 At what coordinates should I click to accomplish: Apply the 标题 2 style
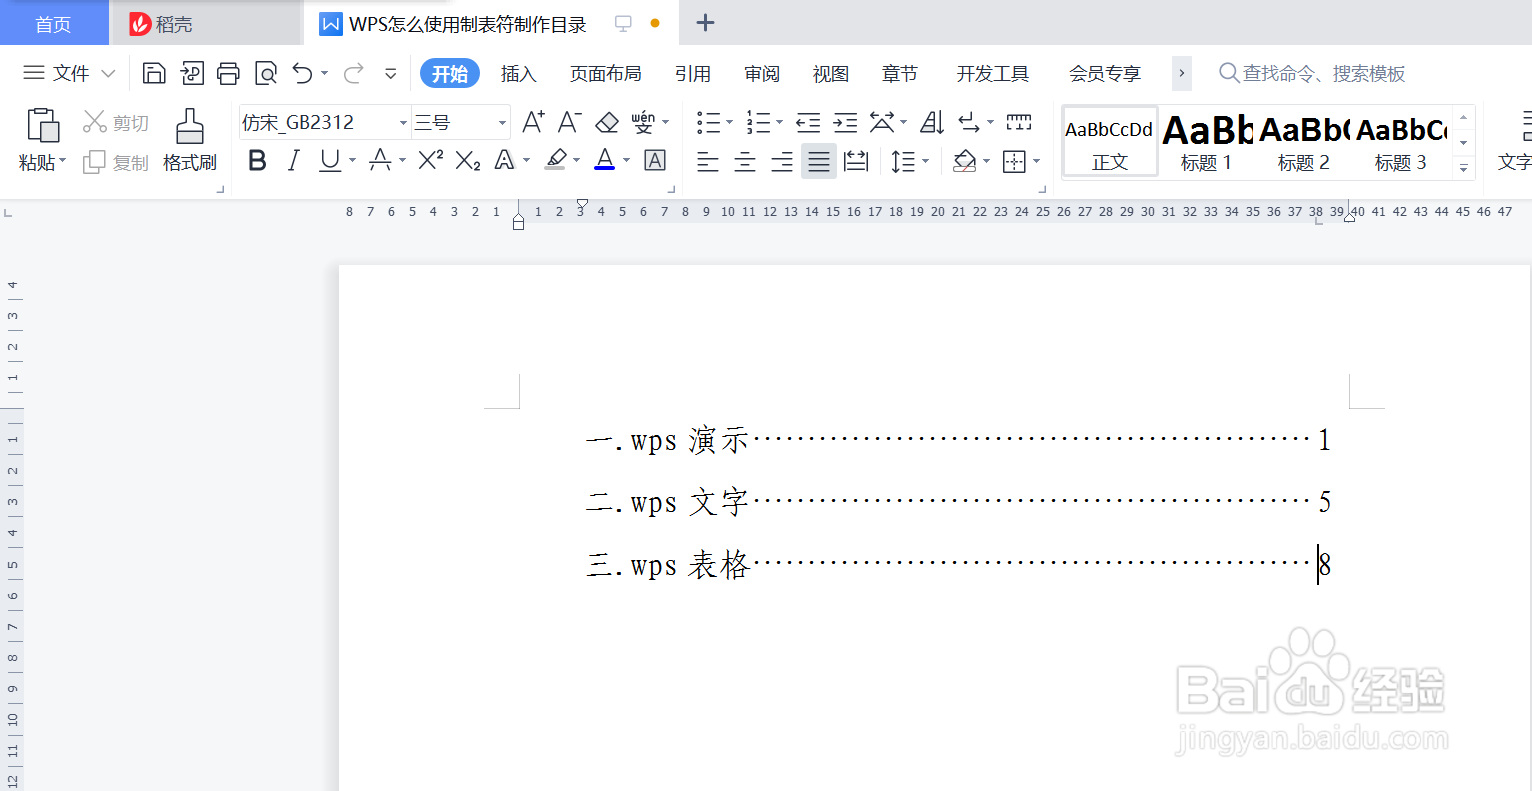[1303, 142]
